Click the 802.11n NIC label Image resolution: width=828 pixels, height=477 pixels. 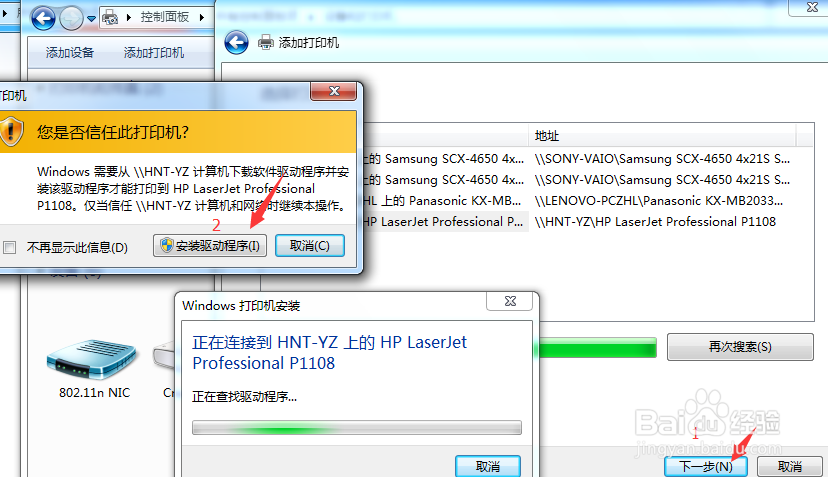[x=95, y=392]
